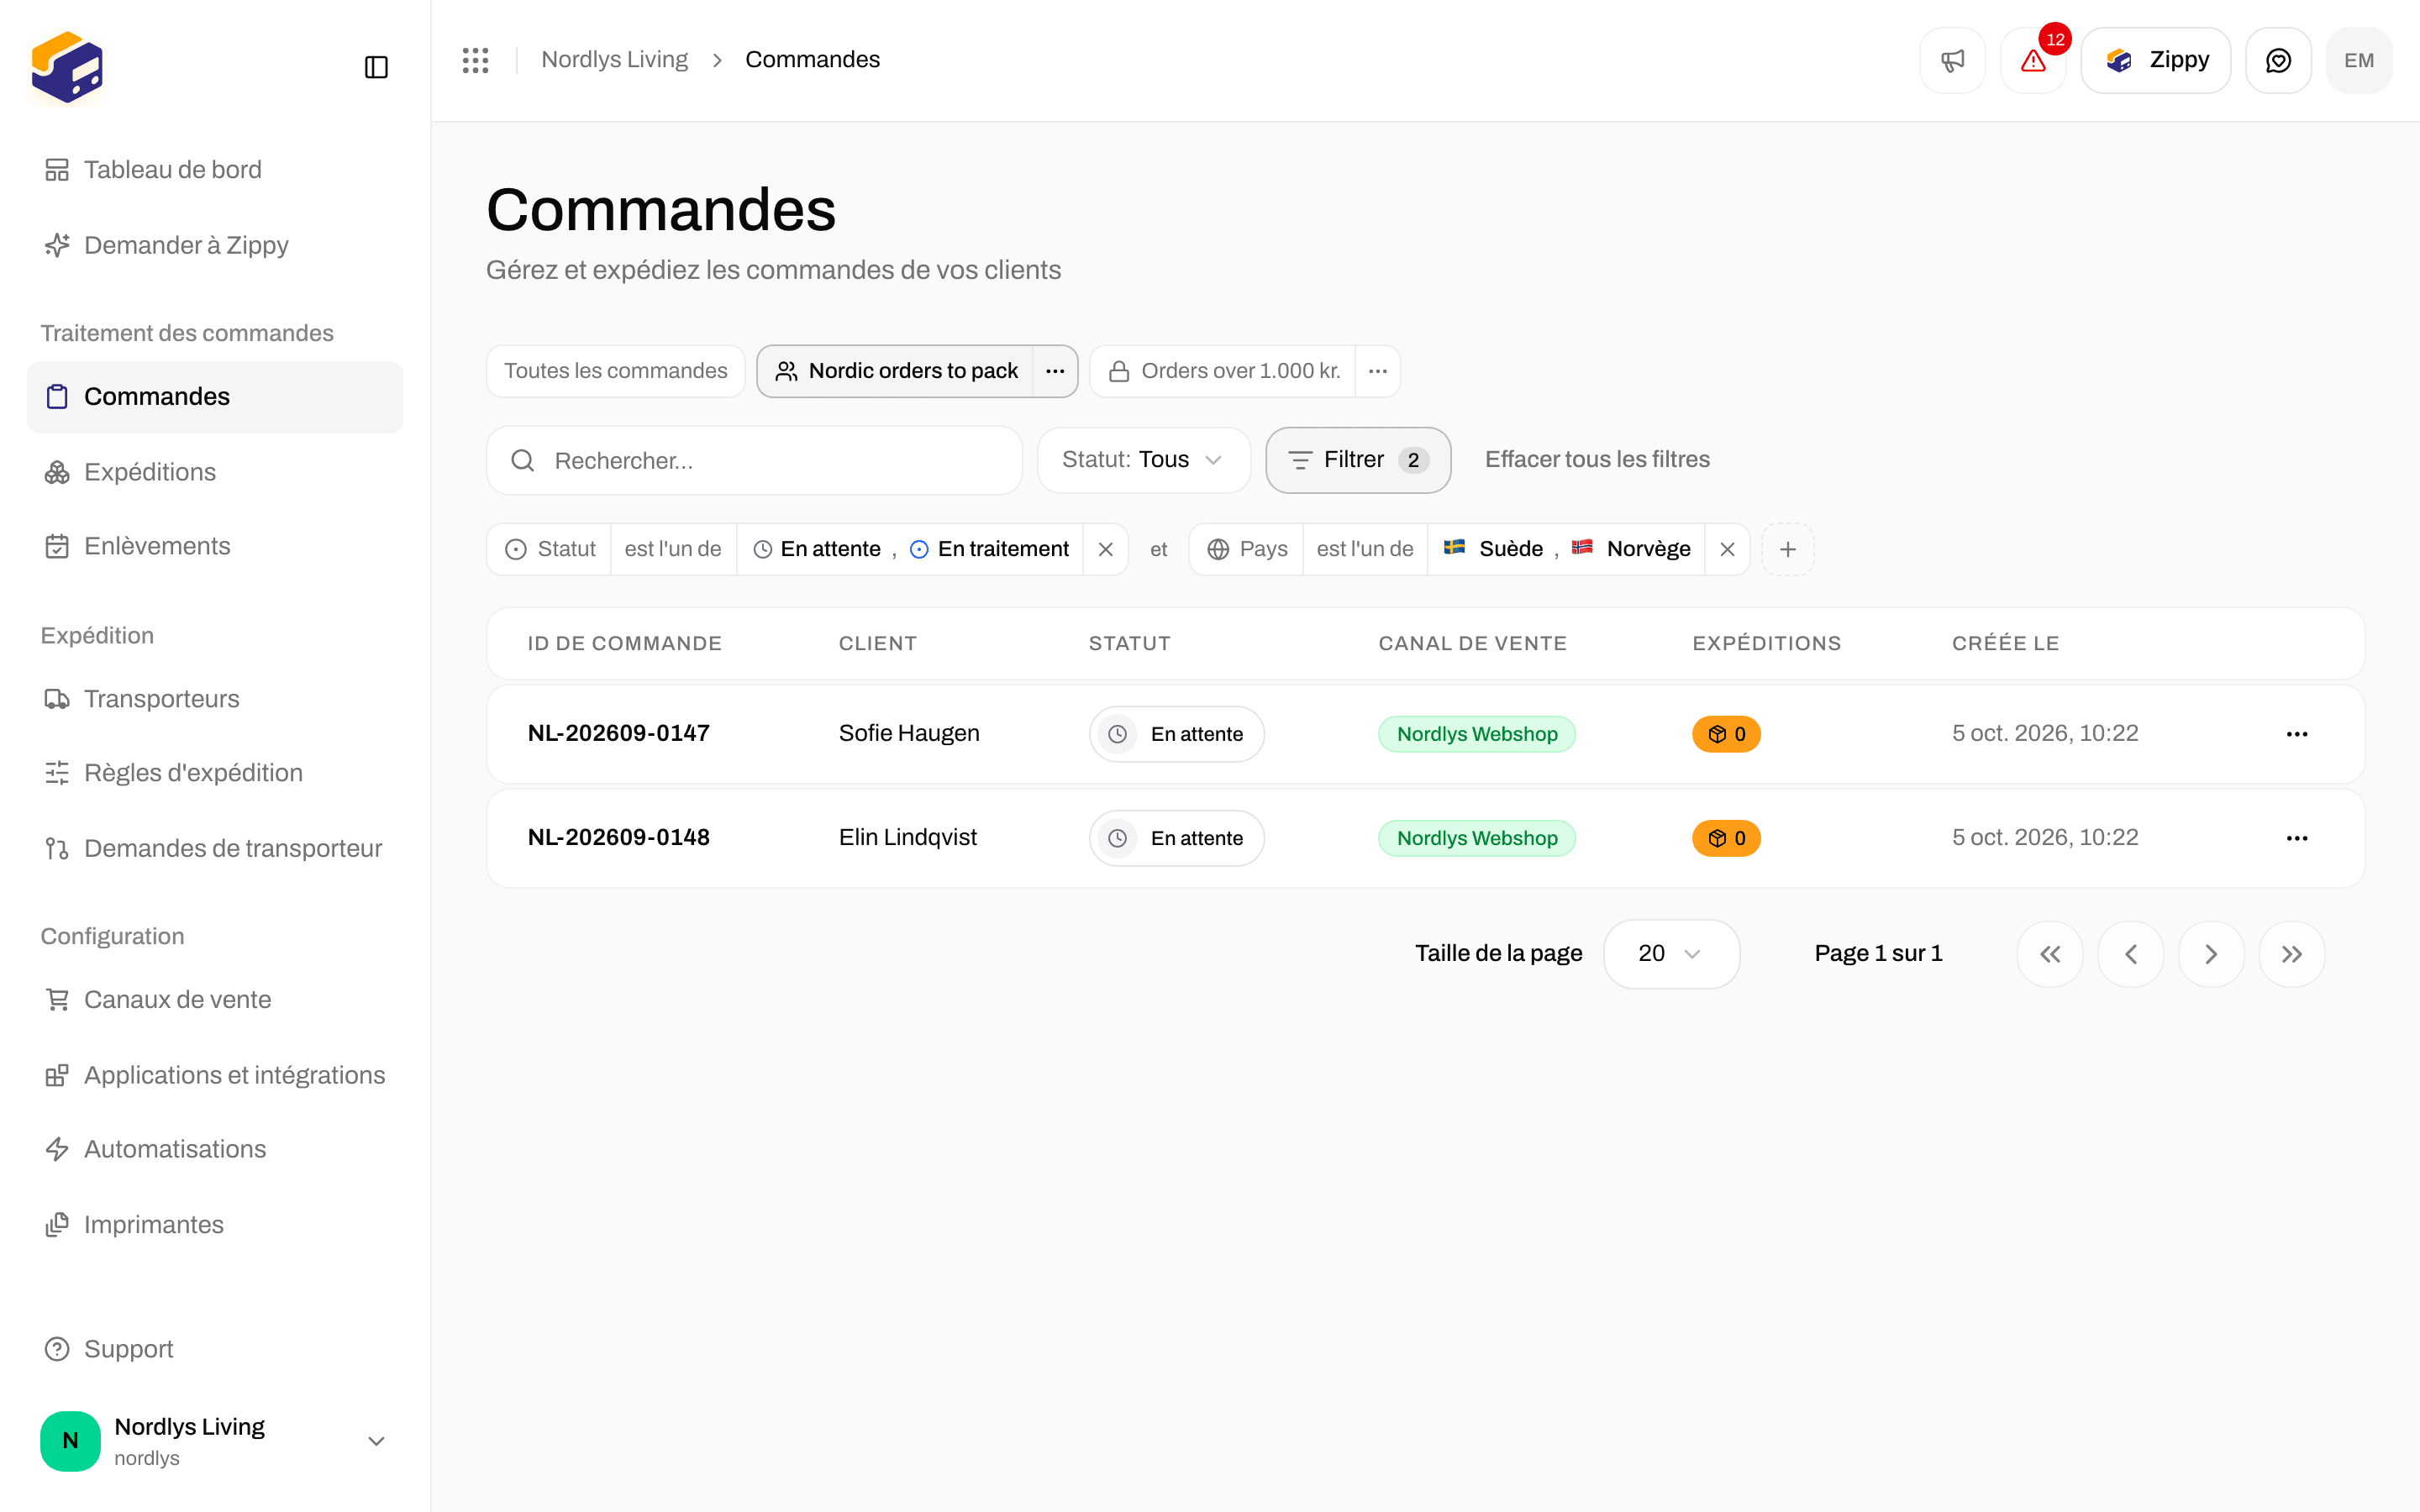This screenshot has height=1512, width=2420.
Task: Open the announcements megaphone icon
Action: click(1952, 60)
